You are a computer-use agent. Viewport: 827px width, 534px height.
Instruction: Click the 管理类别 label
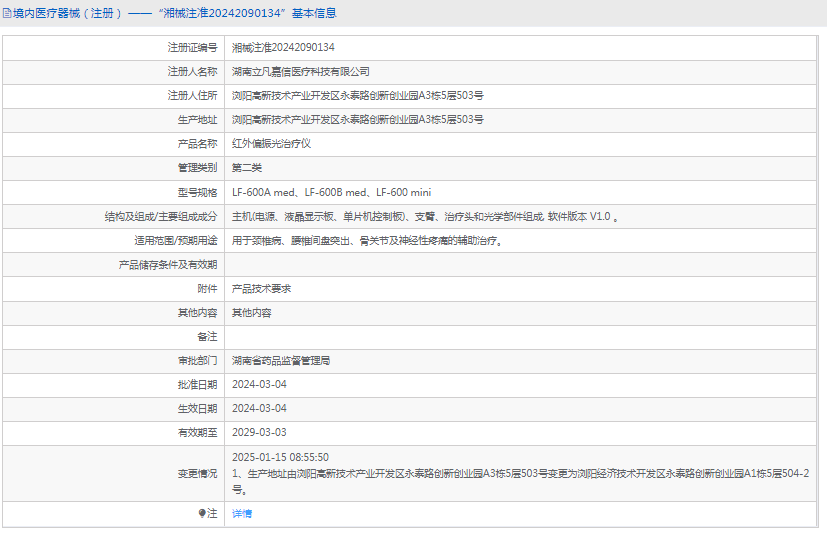pos(197,168)
